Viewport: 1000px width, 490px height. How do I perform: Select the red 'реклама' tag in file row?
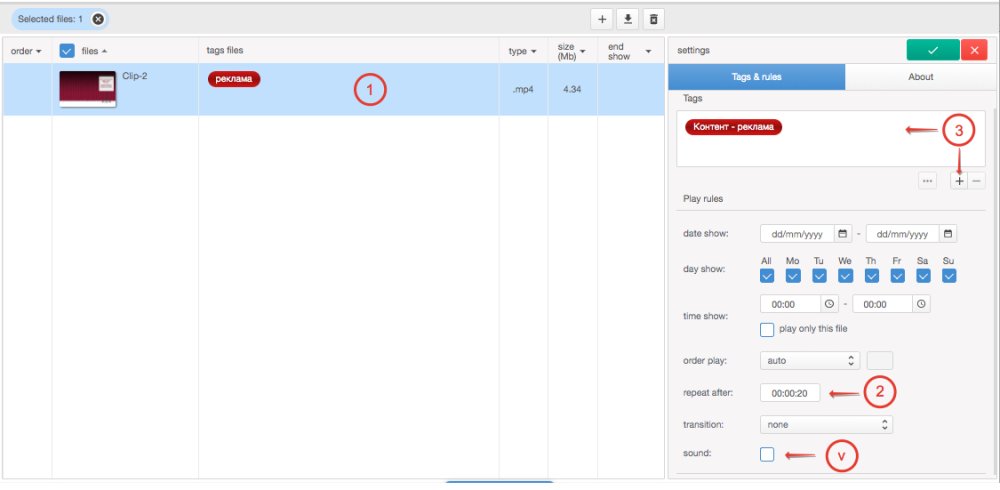(x=234, y=79)
